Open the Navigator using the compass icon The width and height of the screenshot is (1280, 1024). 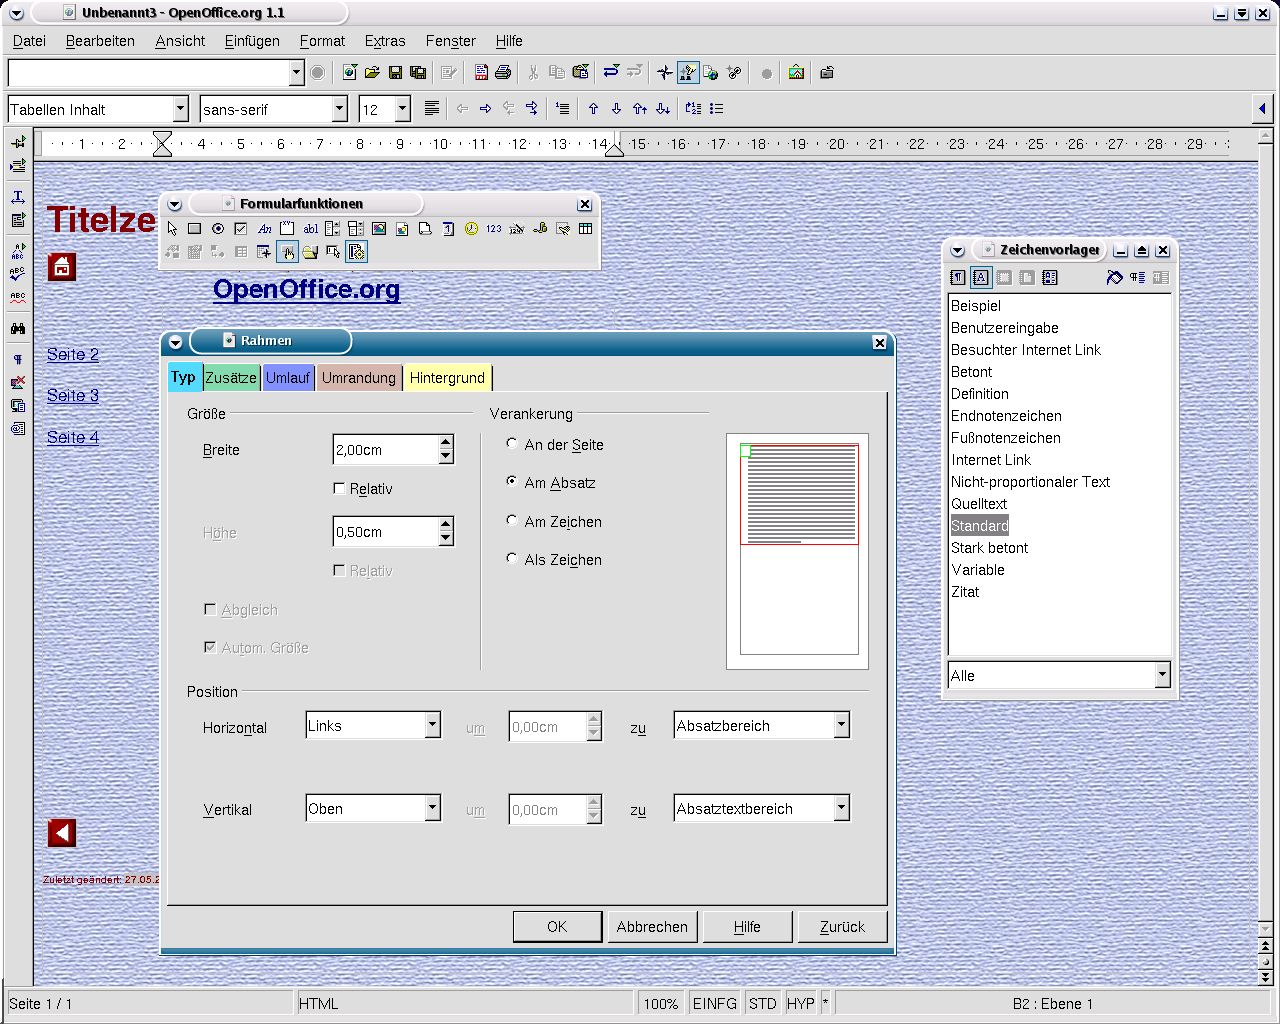click(x=664, y=72)
